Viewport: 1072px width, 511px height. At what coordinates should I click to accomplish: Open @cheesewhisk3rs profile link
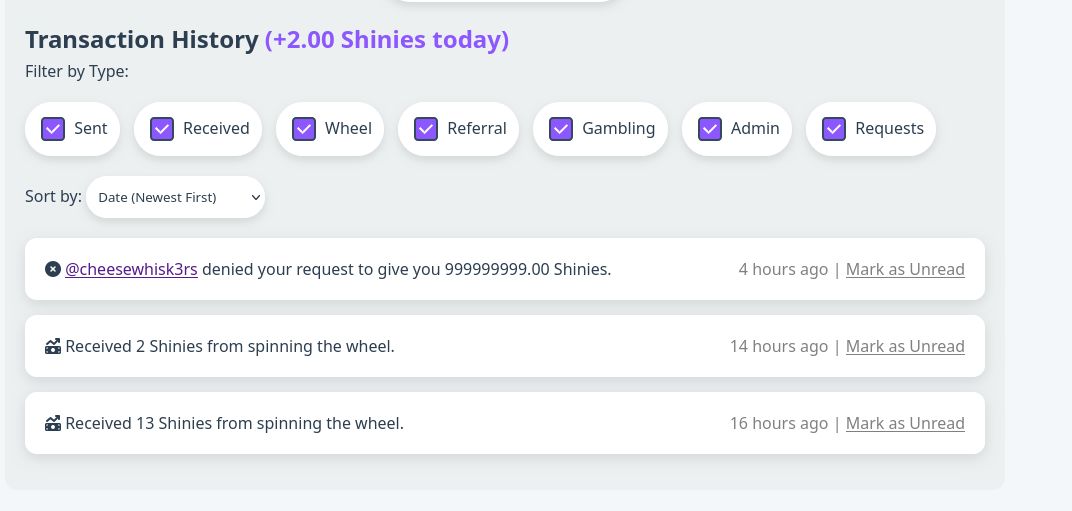pyautogui.click(x=131, y=270)
